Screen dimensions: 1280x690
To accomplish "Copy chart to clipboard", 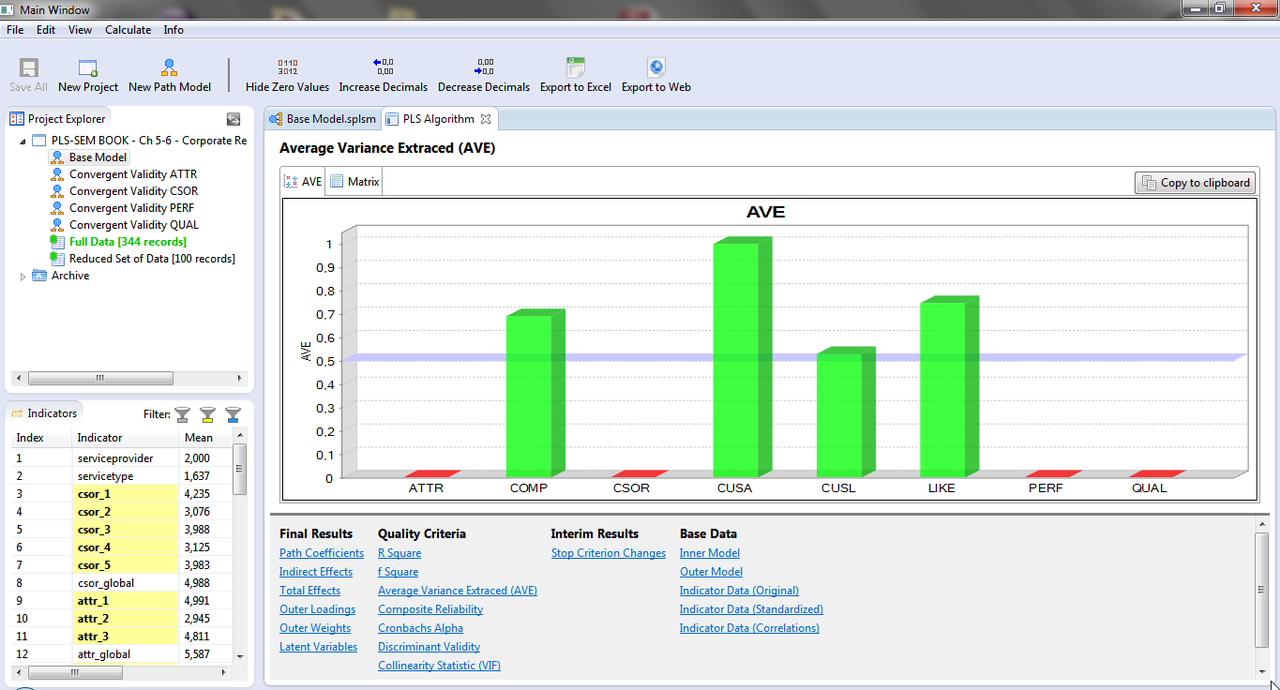I will [1195, 183].
